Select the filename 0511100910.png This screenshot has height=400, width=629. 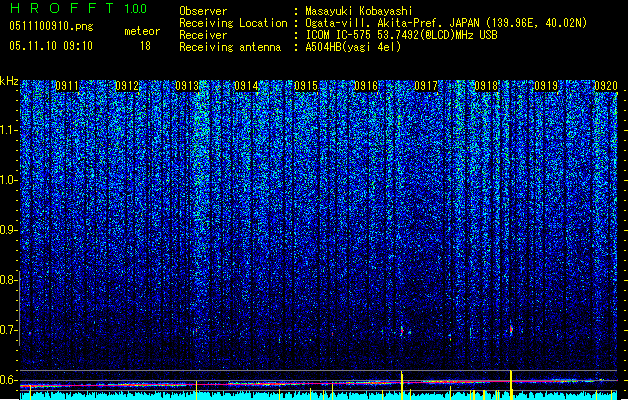(x=51, y=26)
